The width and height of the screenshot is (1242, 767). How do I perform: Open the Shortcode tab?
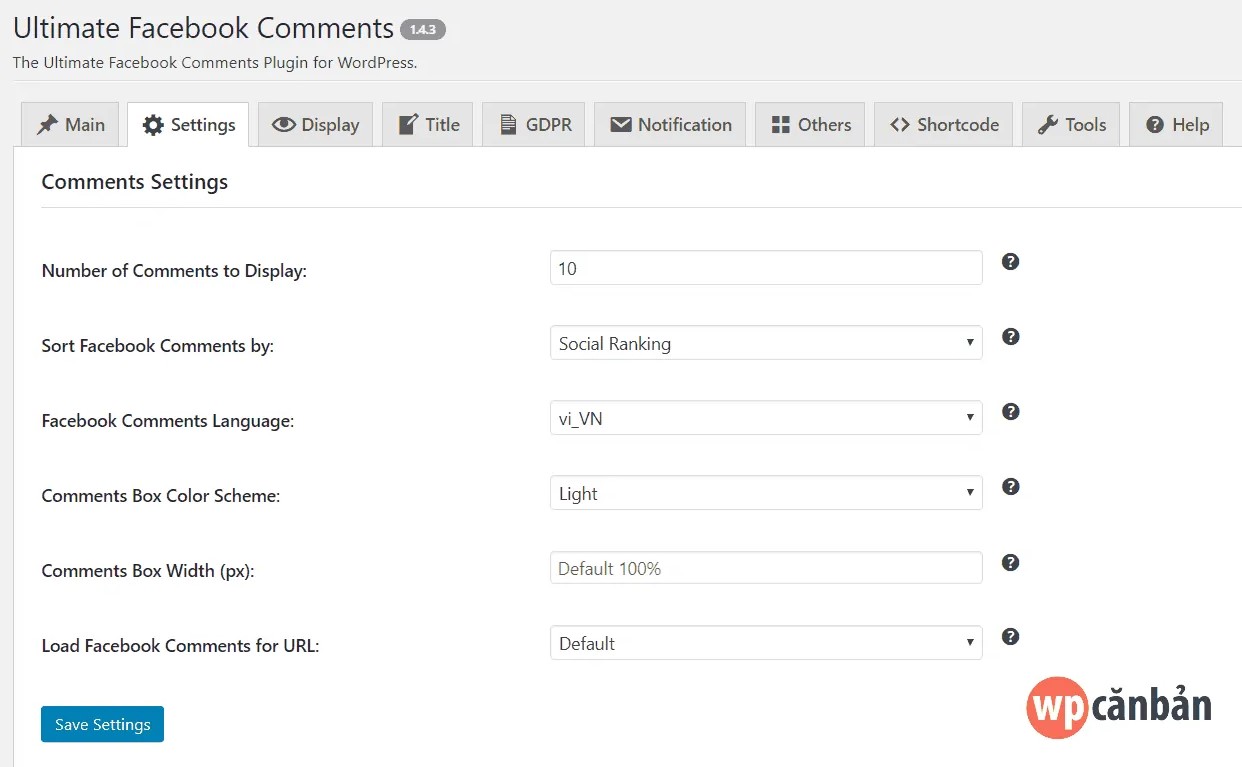click(x=943, y=125)
